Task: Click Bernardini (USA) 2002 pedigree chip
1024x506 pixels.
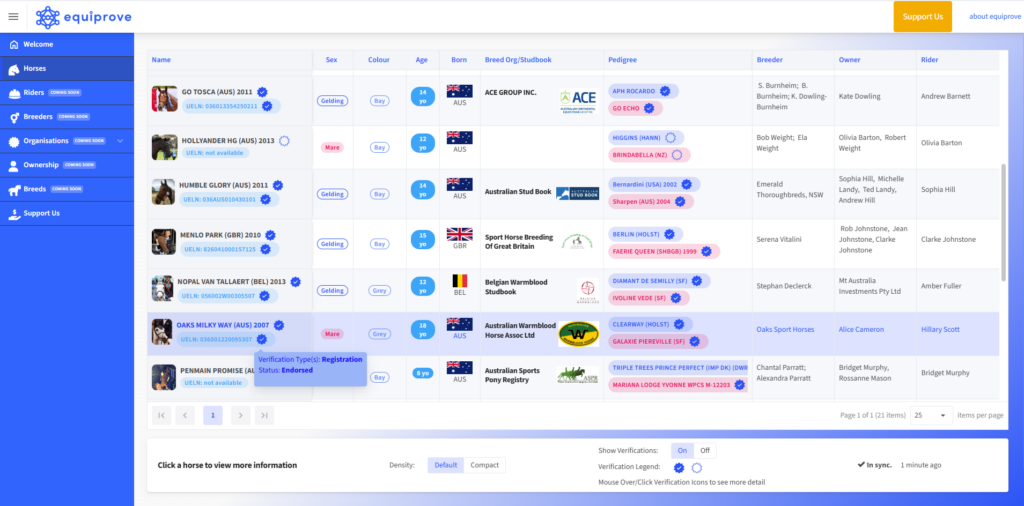Action: pos(654,185)
